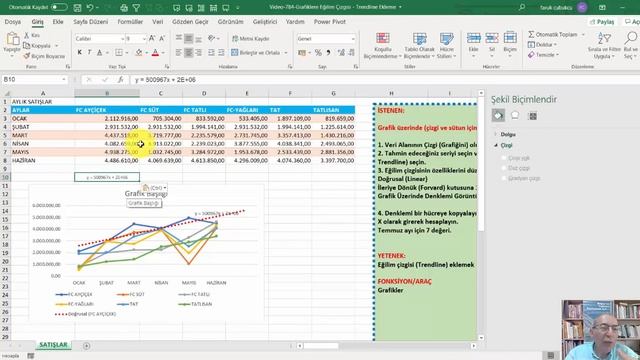The width and height of the screenshot is (640, 360).
Task: Click the fill color bucket
Action: [x=139, y=52]
